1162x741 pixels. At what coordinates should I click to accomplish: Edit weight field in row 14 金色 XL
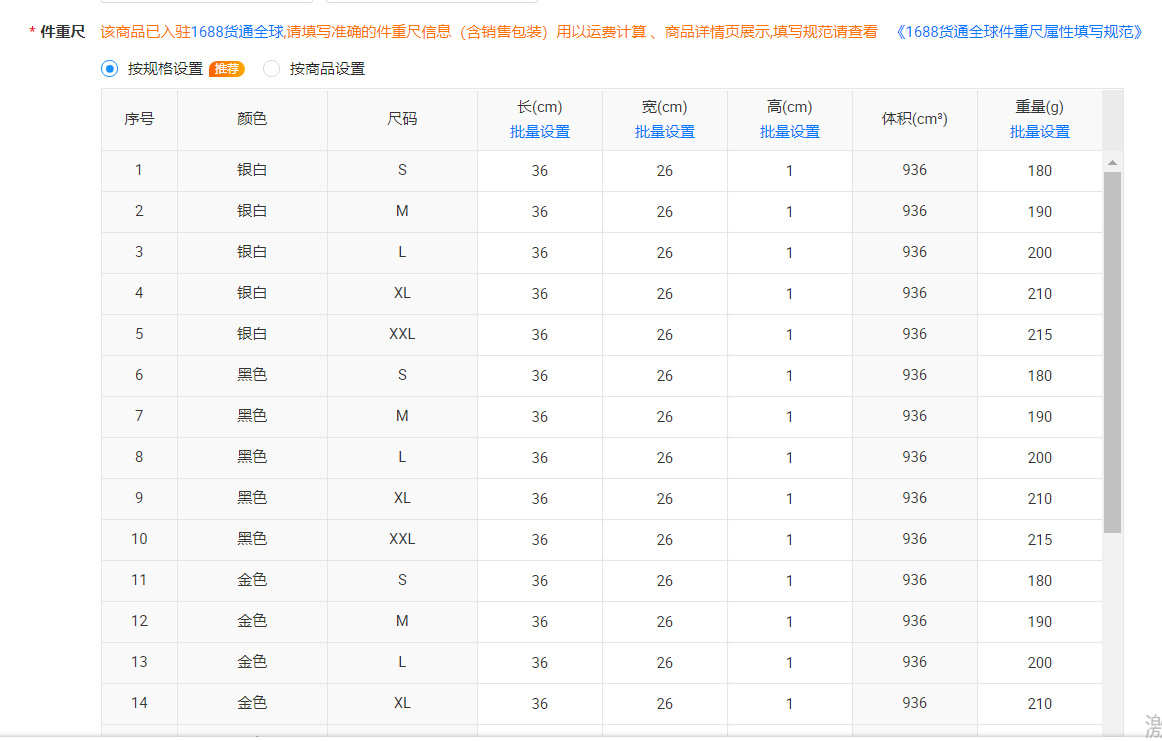click(1039, 704)
